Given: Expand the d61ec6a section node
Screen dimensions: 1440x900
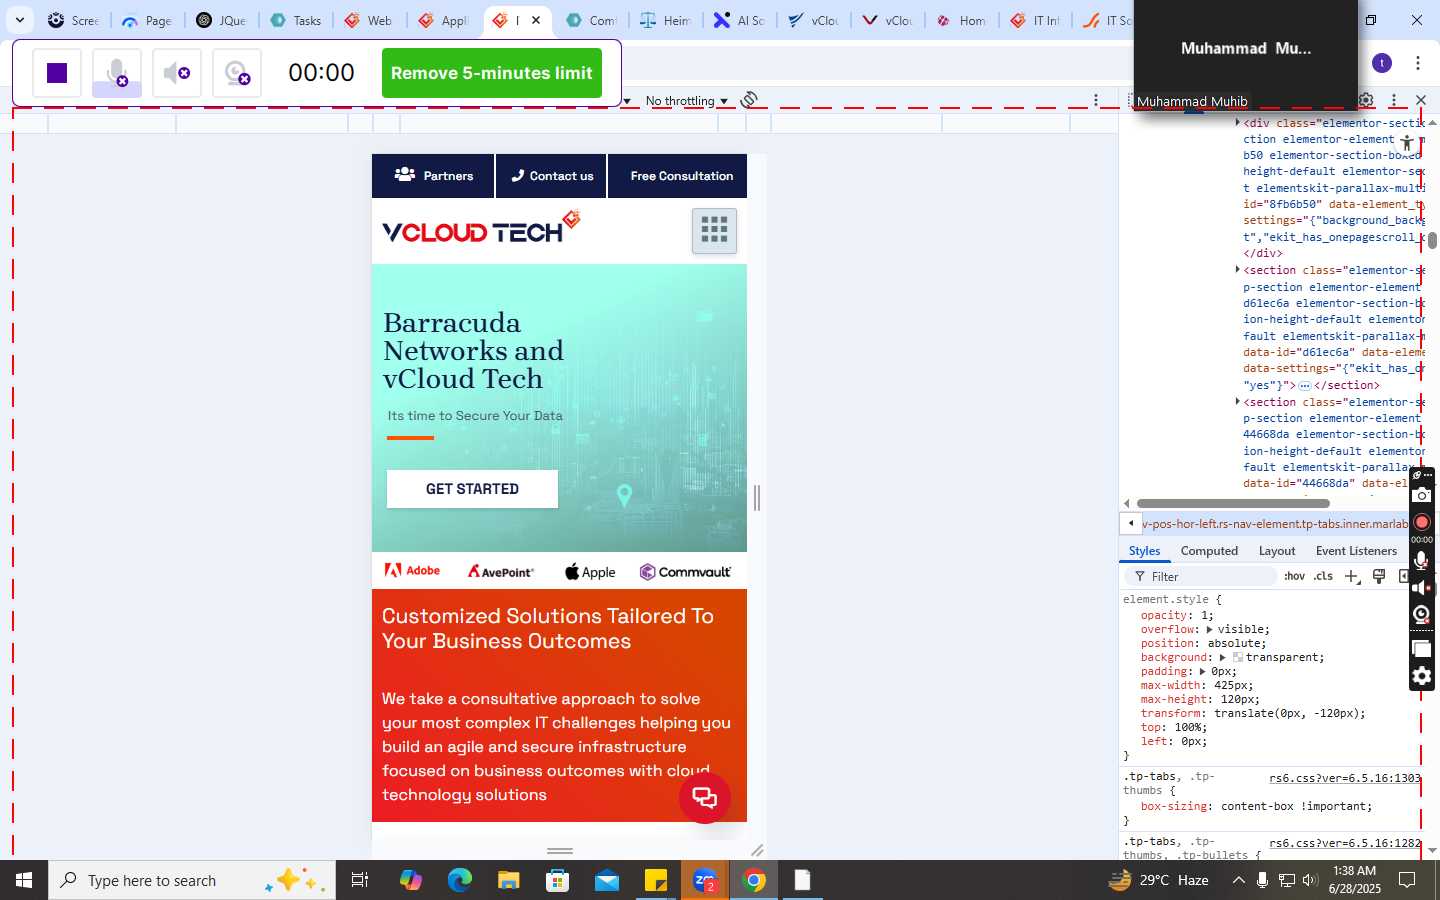Looking at the screenshot, I should (1238, 269).
